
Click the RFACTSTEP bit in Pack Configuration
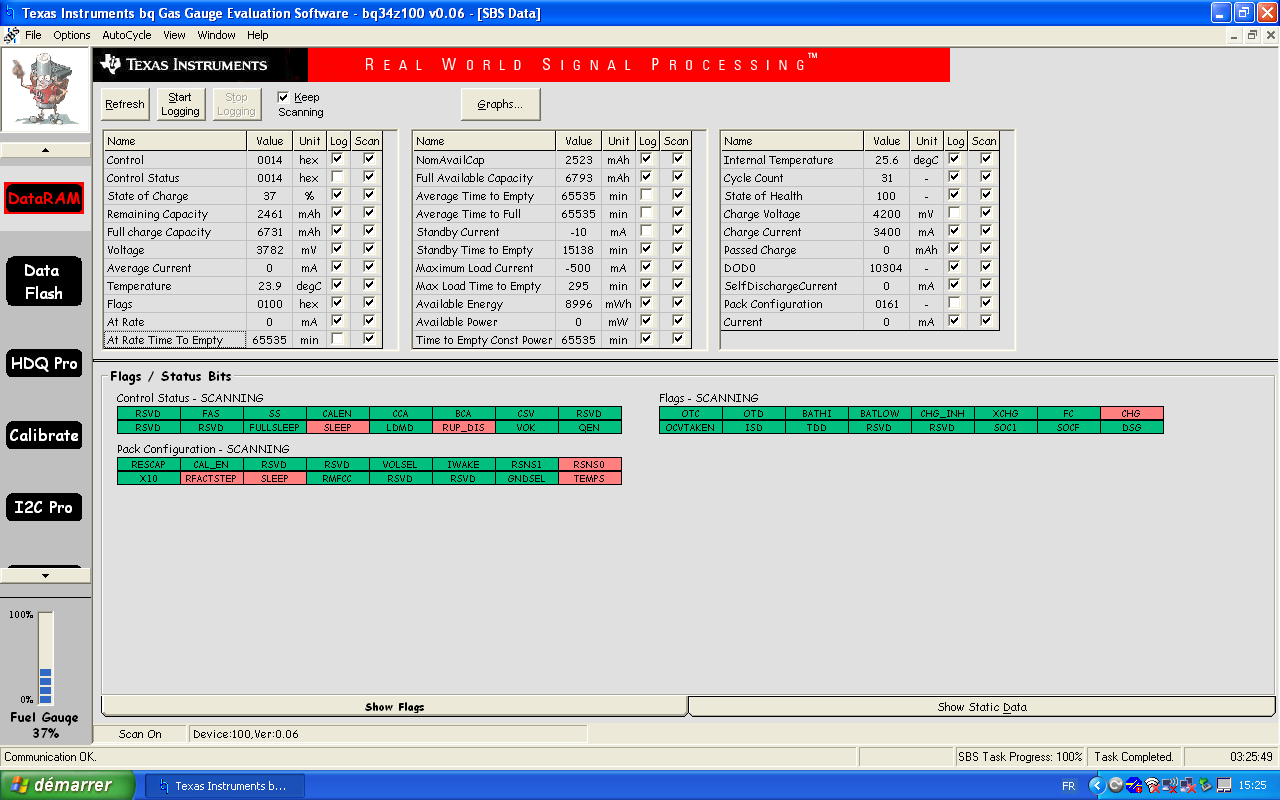click(x=212, y=479)
